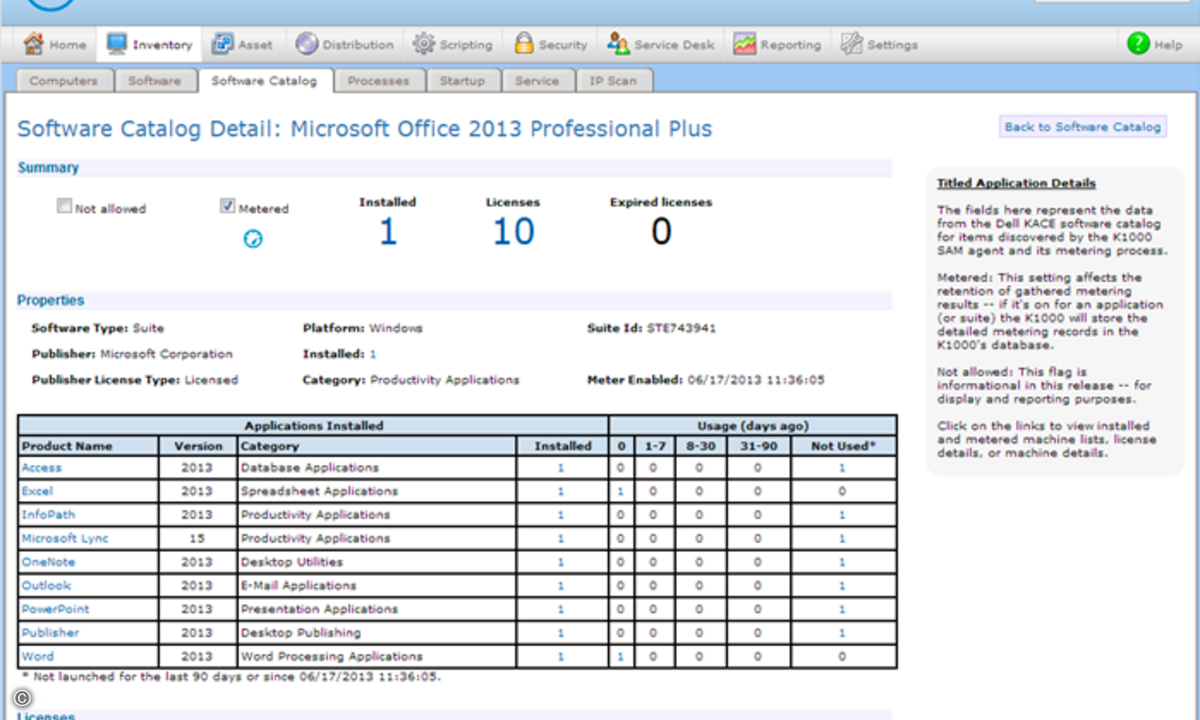This screenshot has width=1200, height=720.
Task: Click the Not Used* column header
Action: [x=842, y=446]
